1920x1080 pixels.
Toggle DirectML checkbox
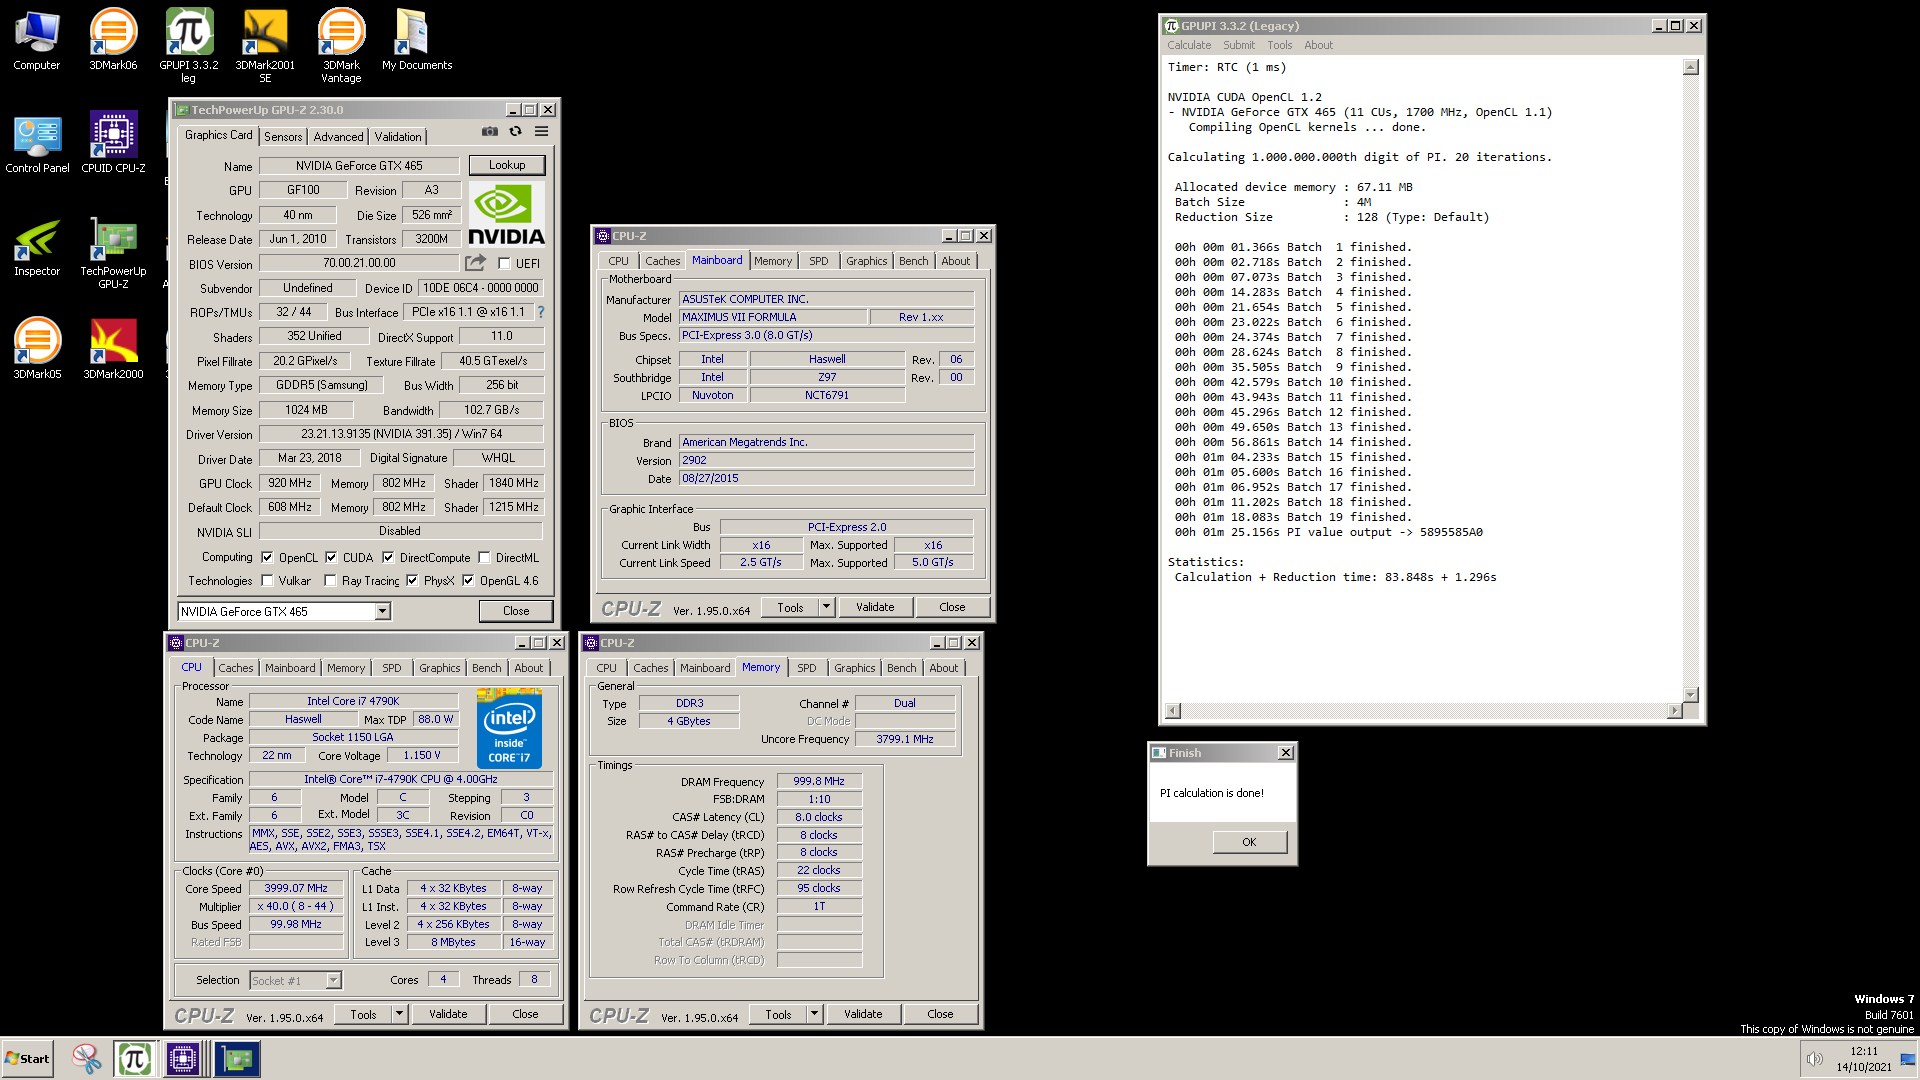click(484, 558)
